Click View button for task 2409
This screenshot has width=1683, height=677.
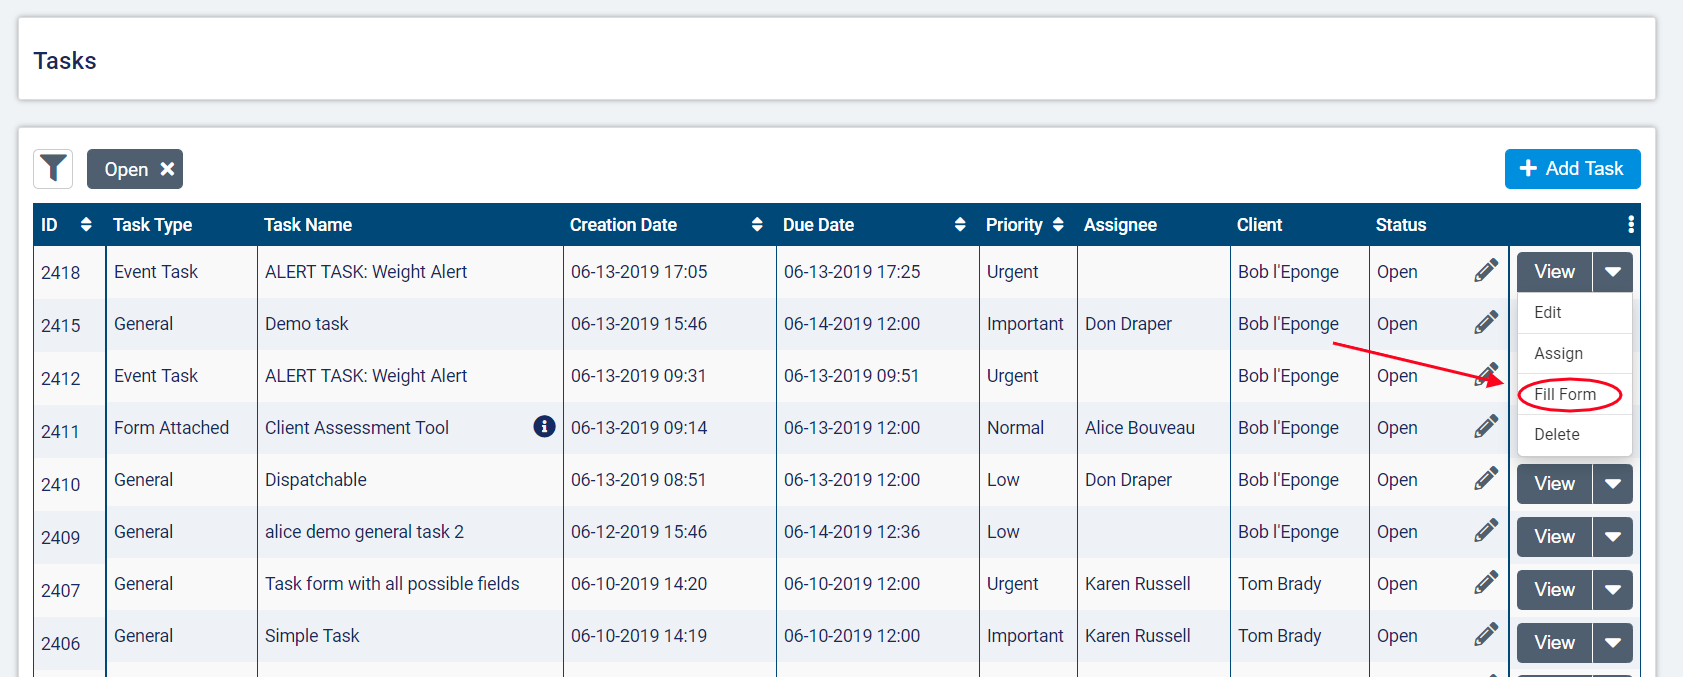tap(1554, 537)
